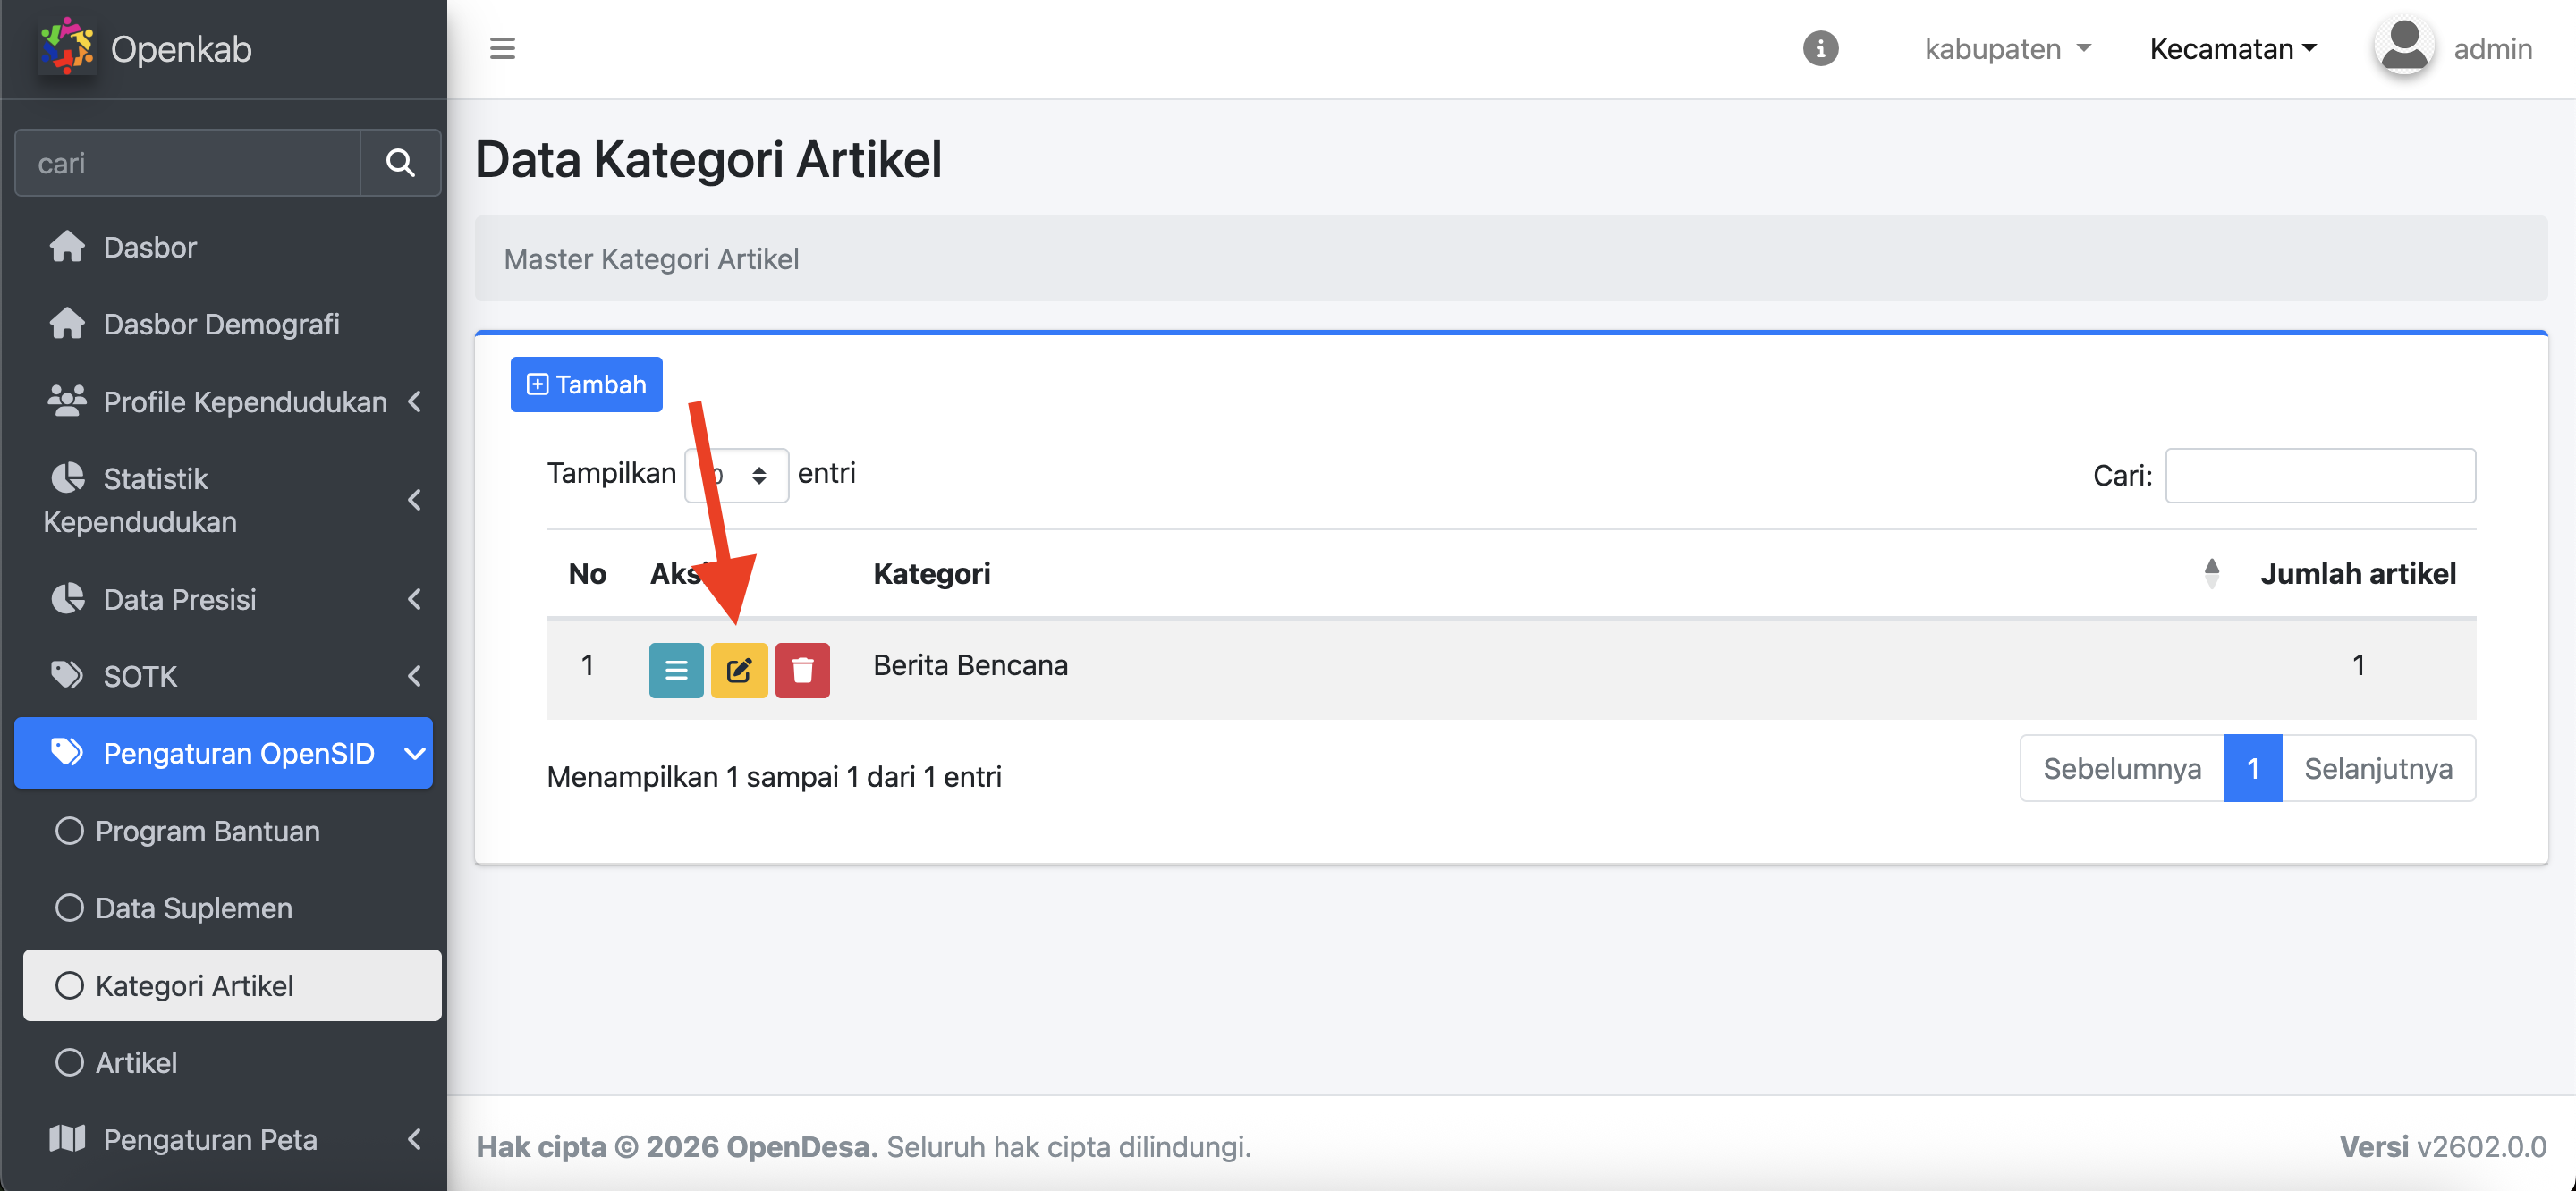Click the info circle icon in the header
This screenshot has height=1191, width=2576.
1820,48
